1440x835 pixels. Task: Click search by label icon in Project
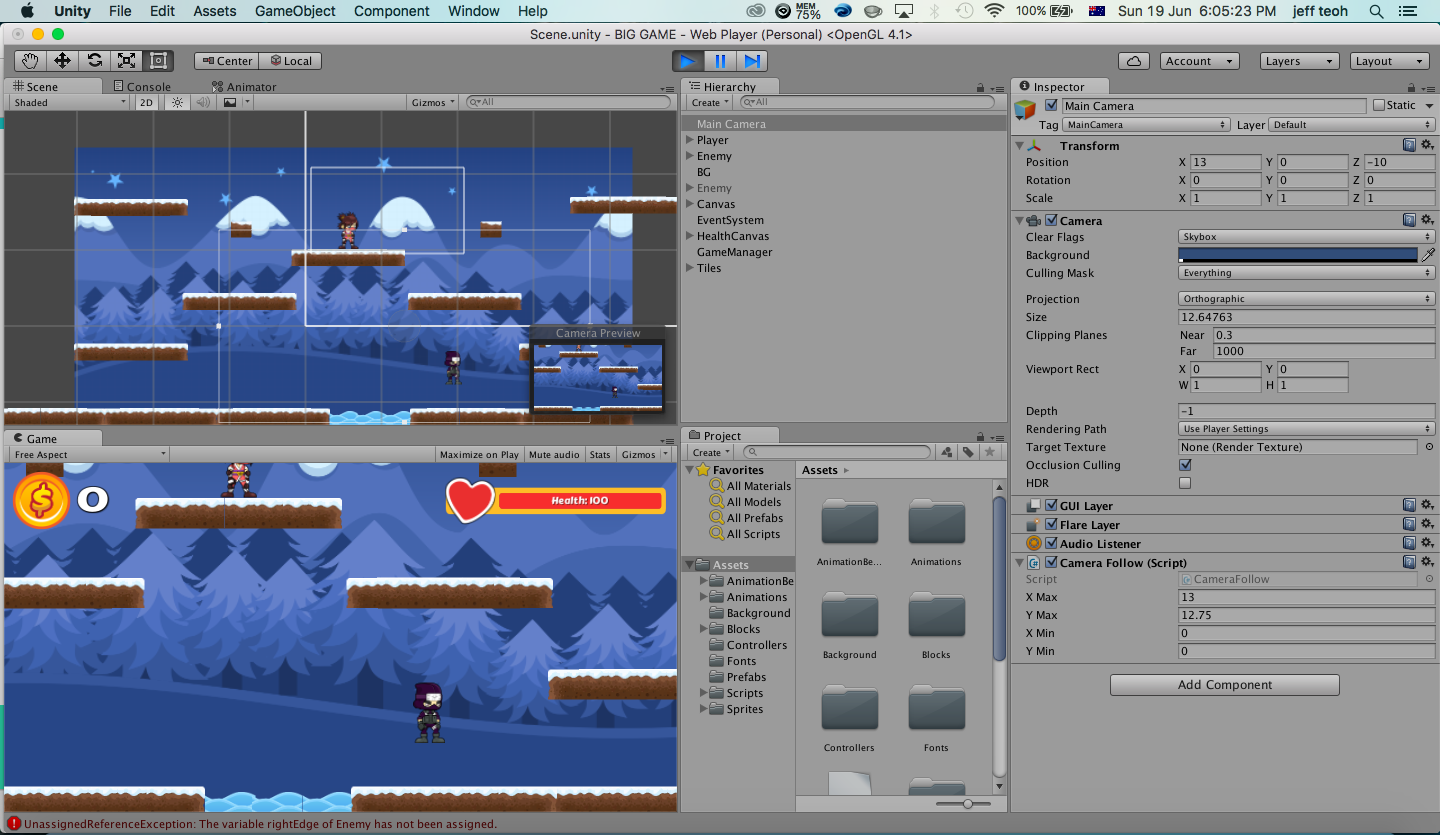click(967, 452)
